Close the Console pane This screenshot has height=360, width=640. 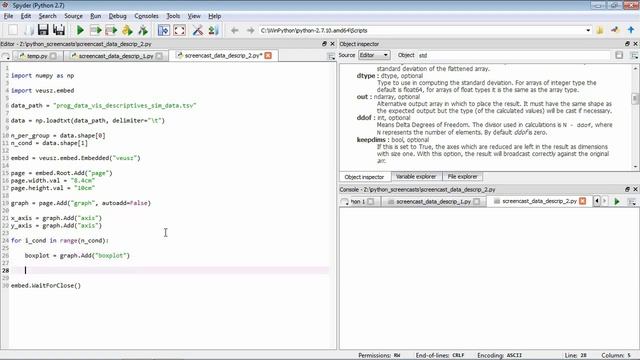(636, 189)
